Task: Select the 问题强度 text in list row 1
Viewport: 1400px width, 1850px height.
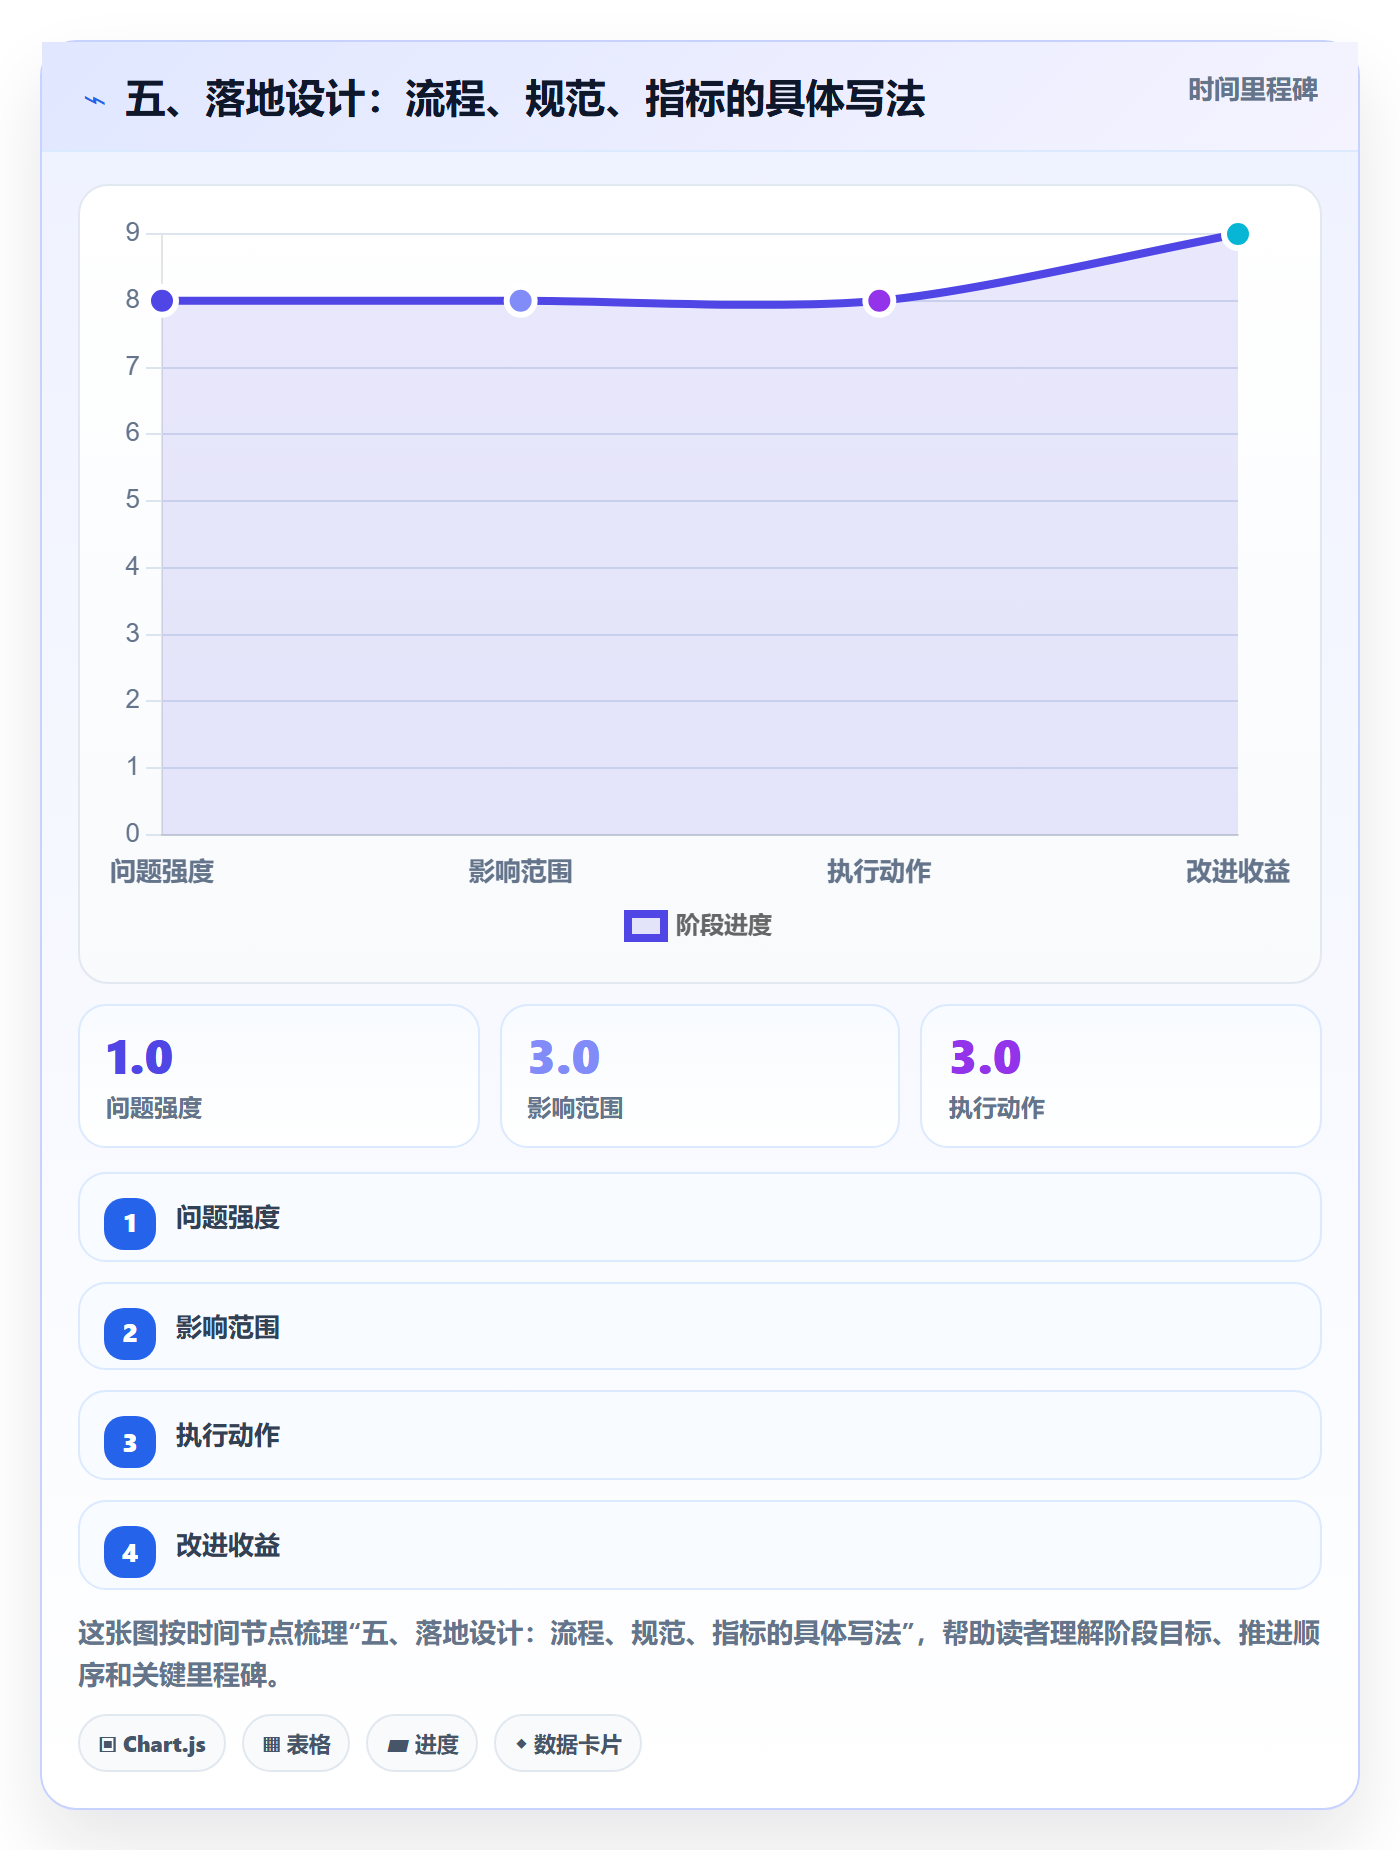Action: pyautogui.click(x=228, y=1218)
